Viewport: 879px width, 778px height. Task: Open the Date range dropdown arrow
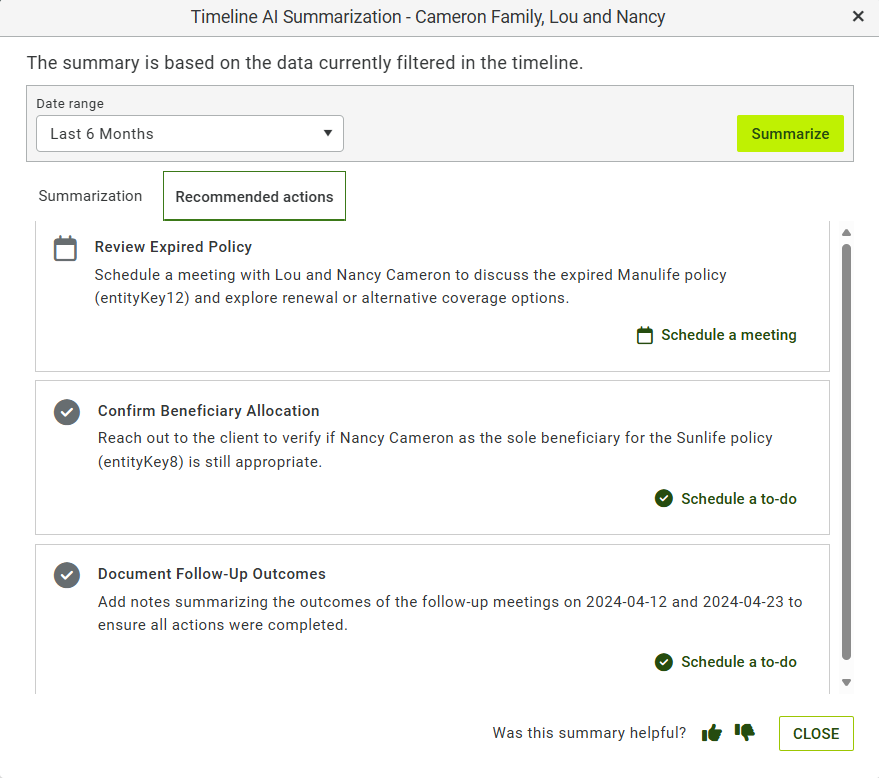(328, 133)
